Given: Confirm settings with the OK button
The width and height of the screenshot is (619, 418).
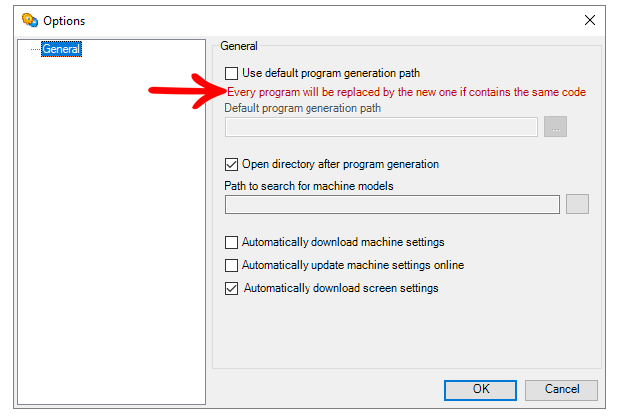Looking at the screenshot, I should 480,390.
